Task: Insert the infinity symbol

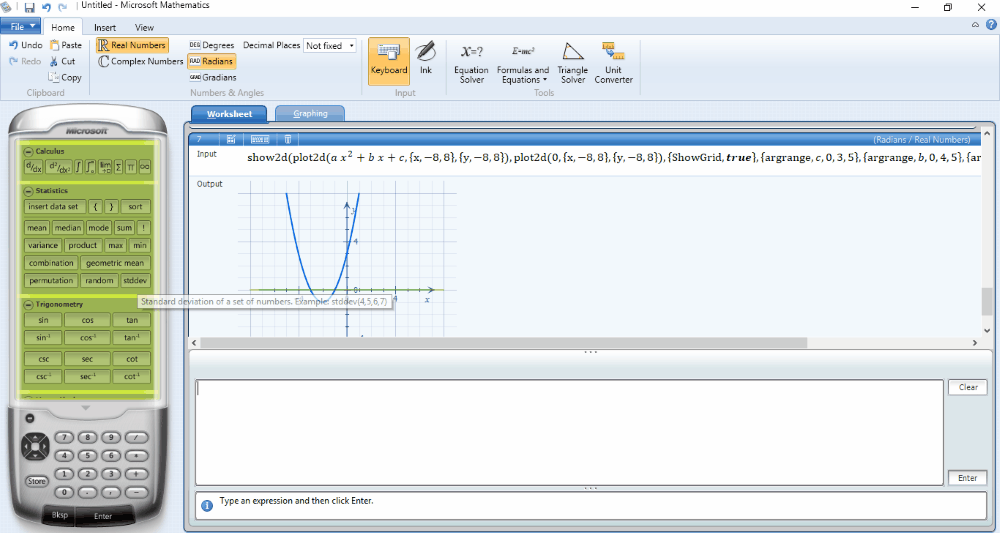Action: coord(145,167)
